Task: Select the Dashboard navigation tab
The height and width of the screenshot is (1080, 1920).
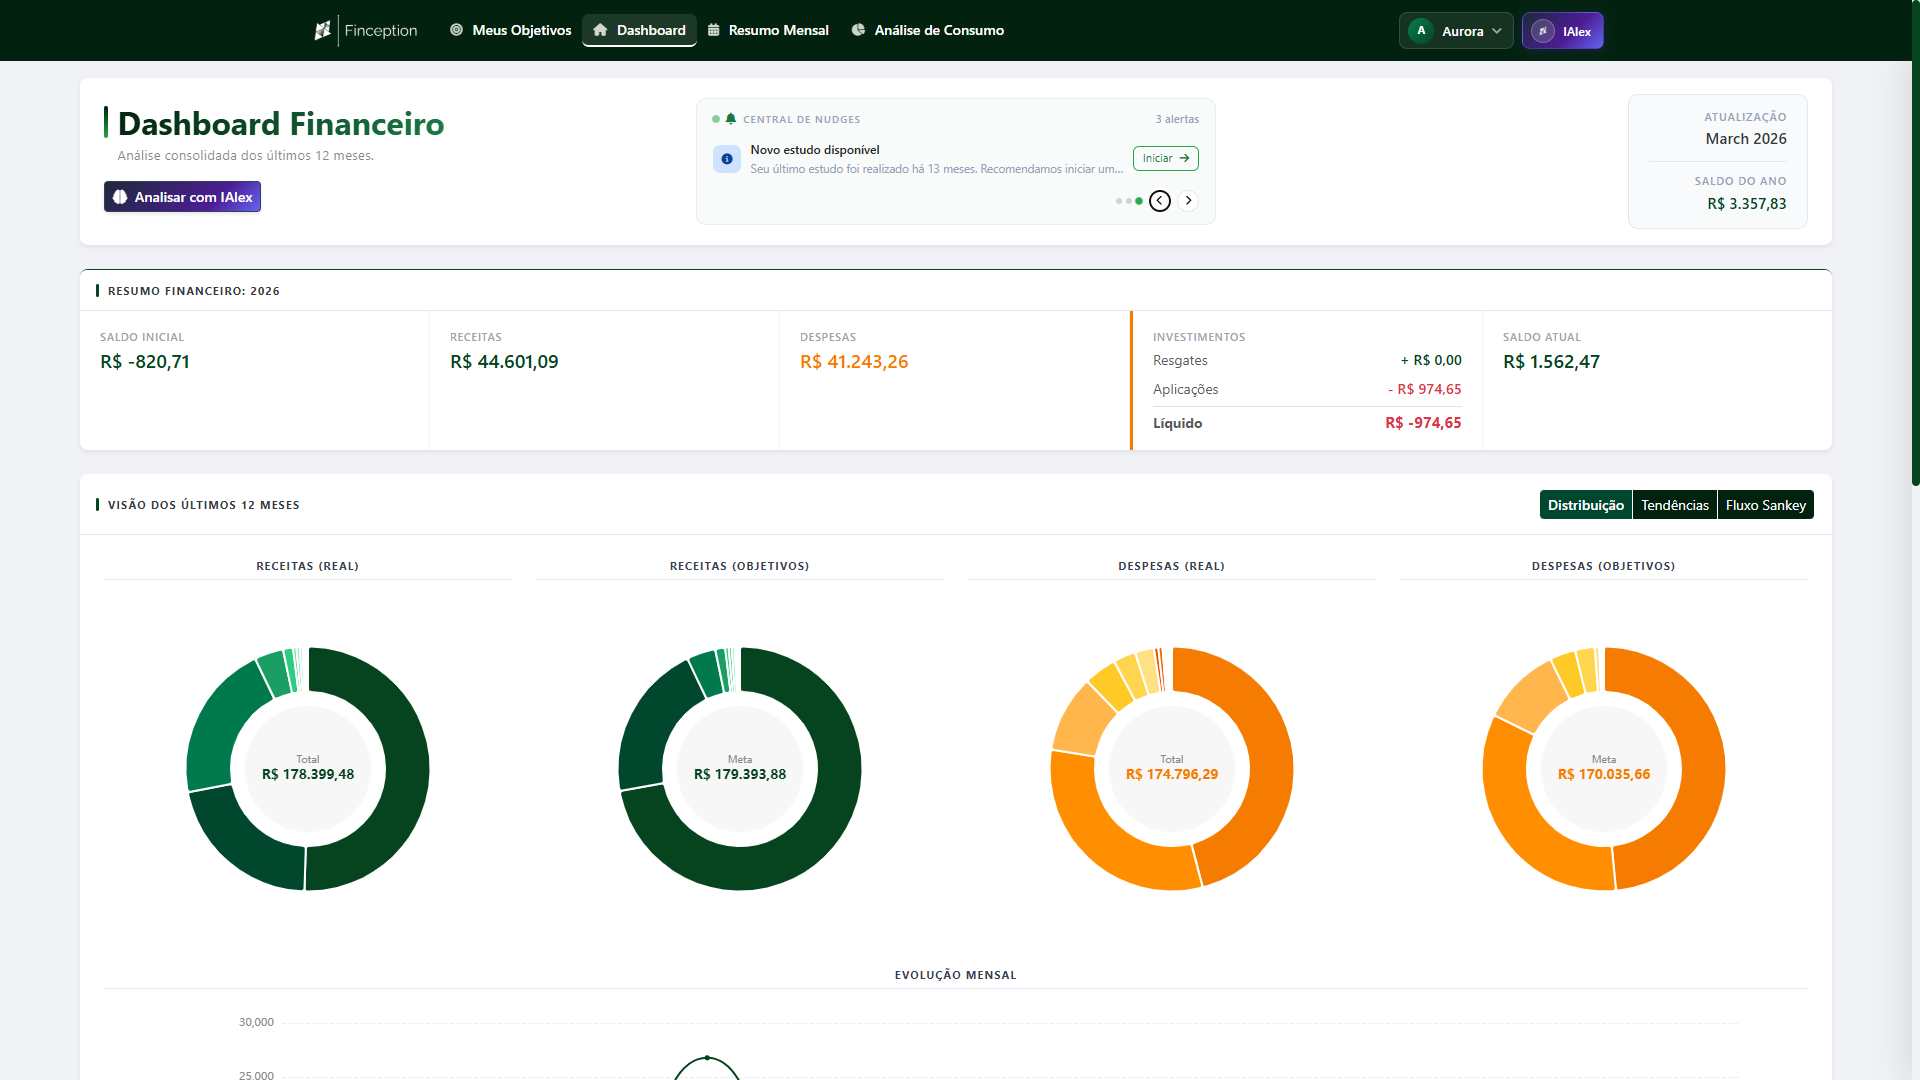Action: click(640, 30)
